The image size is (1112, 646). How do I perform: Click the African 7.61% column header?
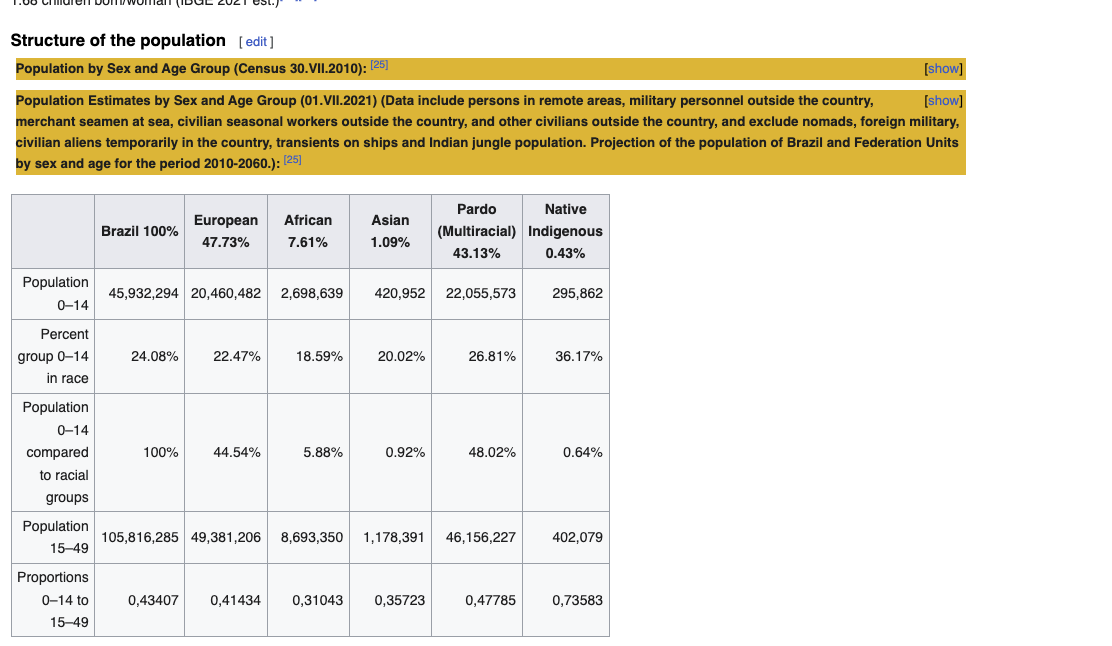point(308,232)
